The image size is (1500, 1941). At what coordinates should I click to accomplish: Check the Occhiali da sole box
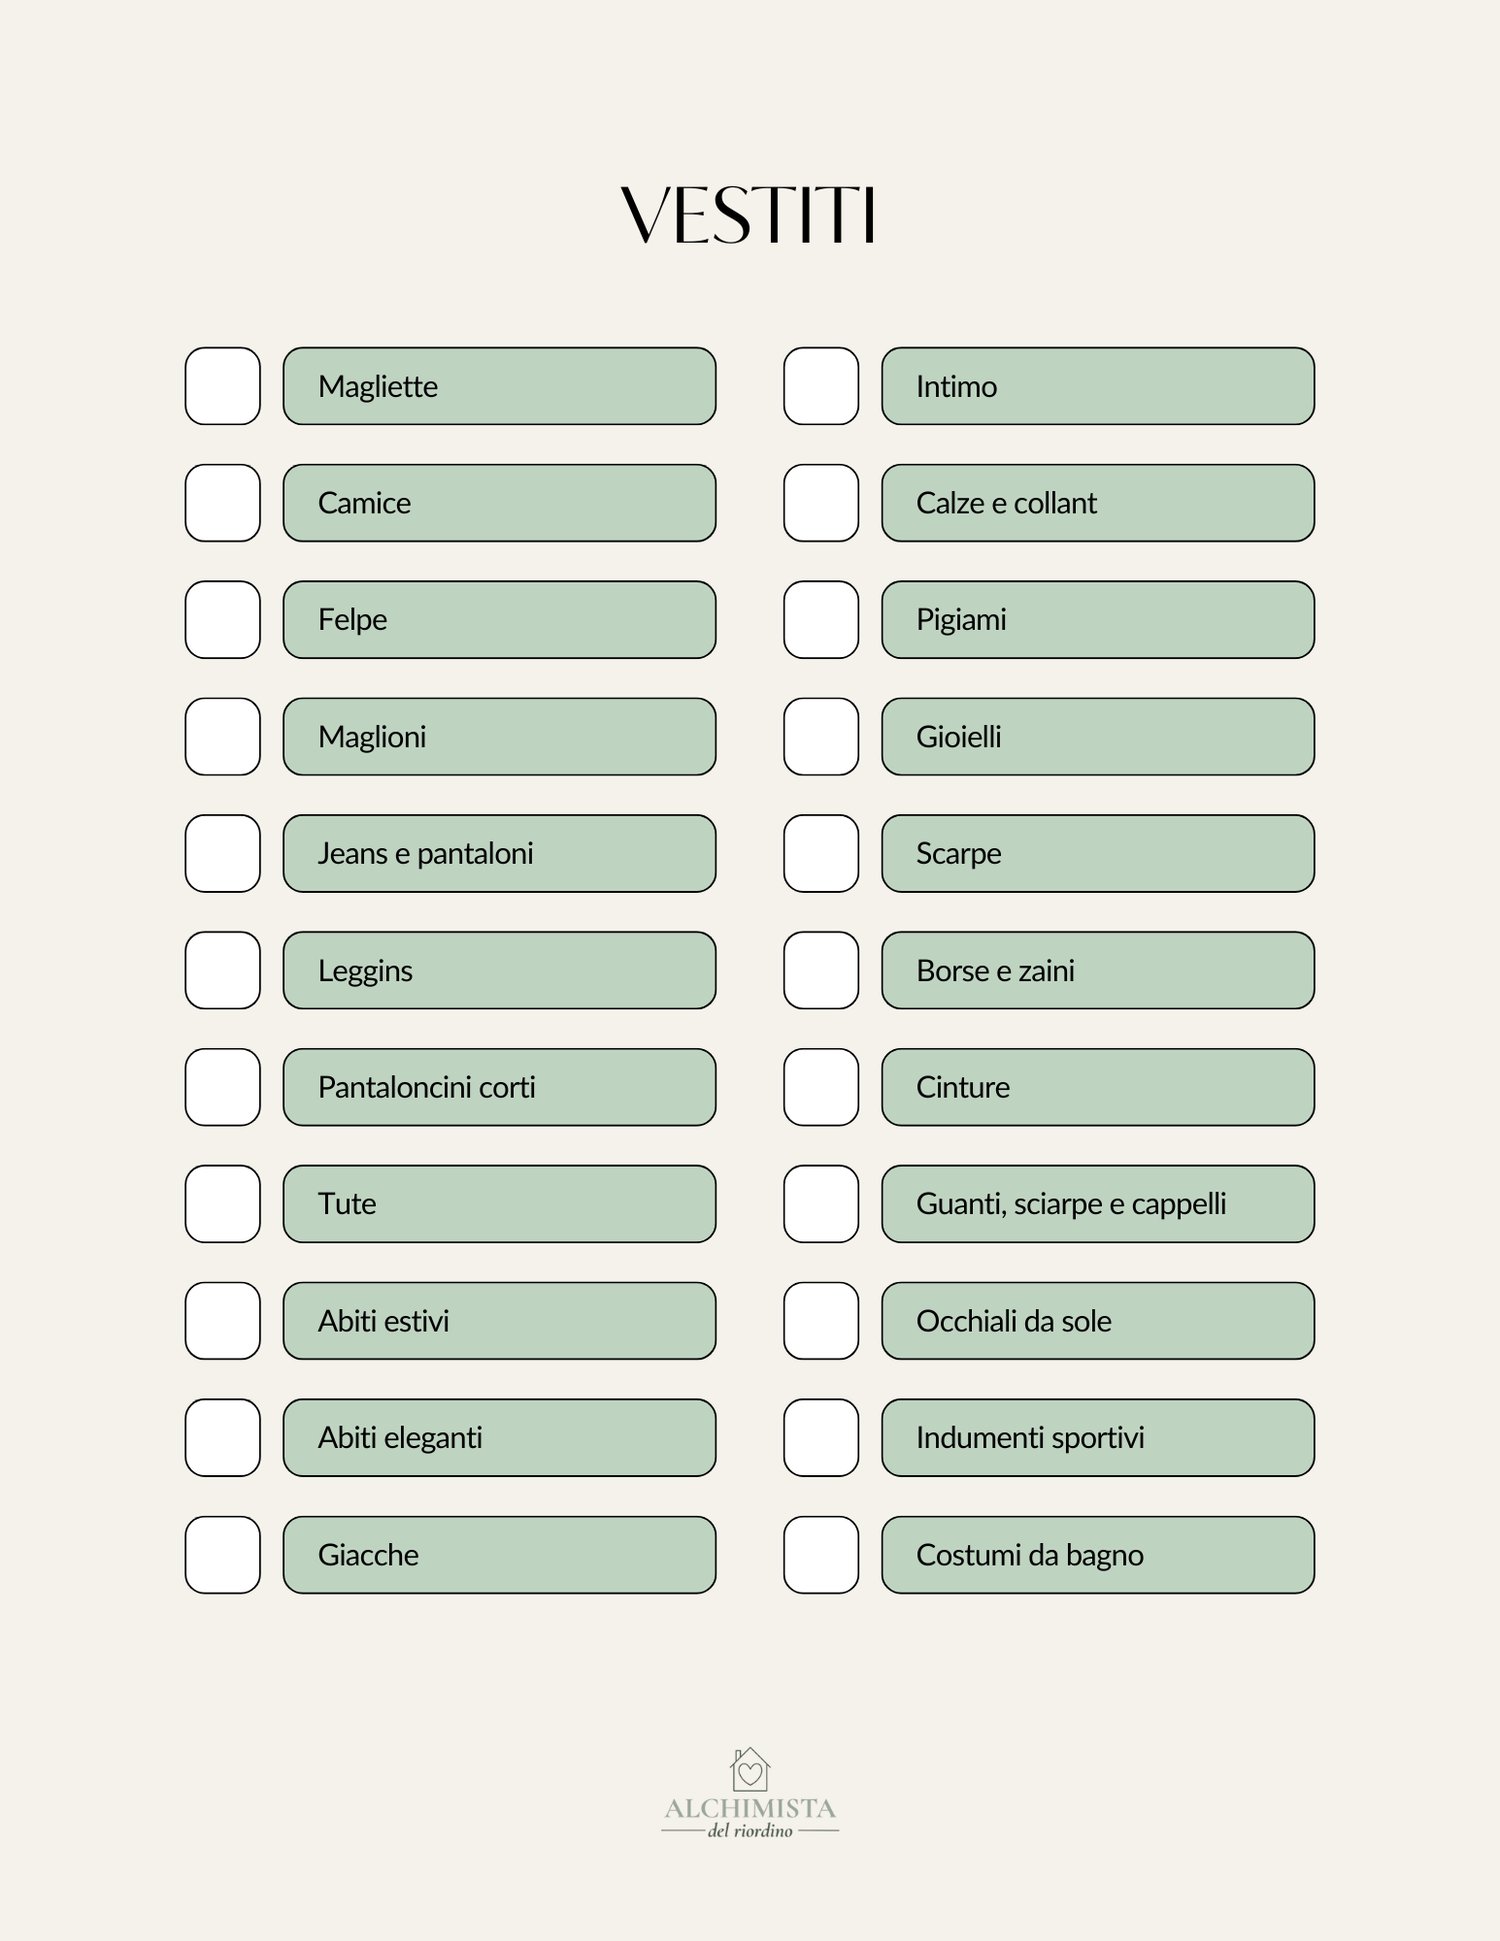pos(821,1321)
